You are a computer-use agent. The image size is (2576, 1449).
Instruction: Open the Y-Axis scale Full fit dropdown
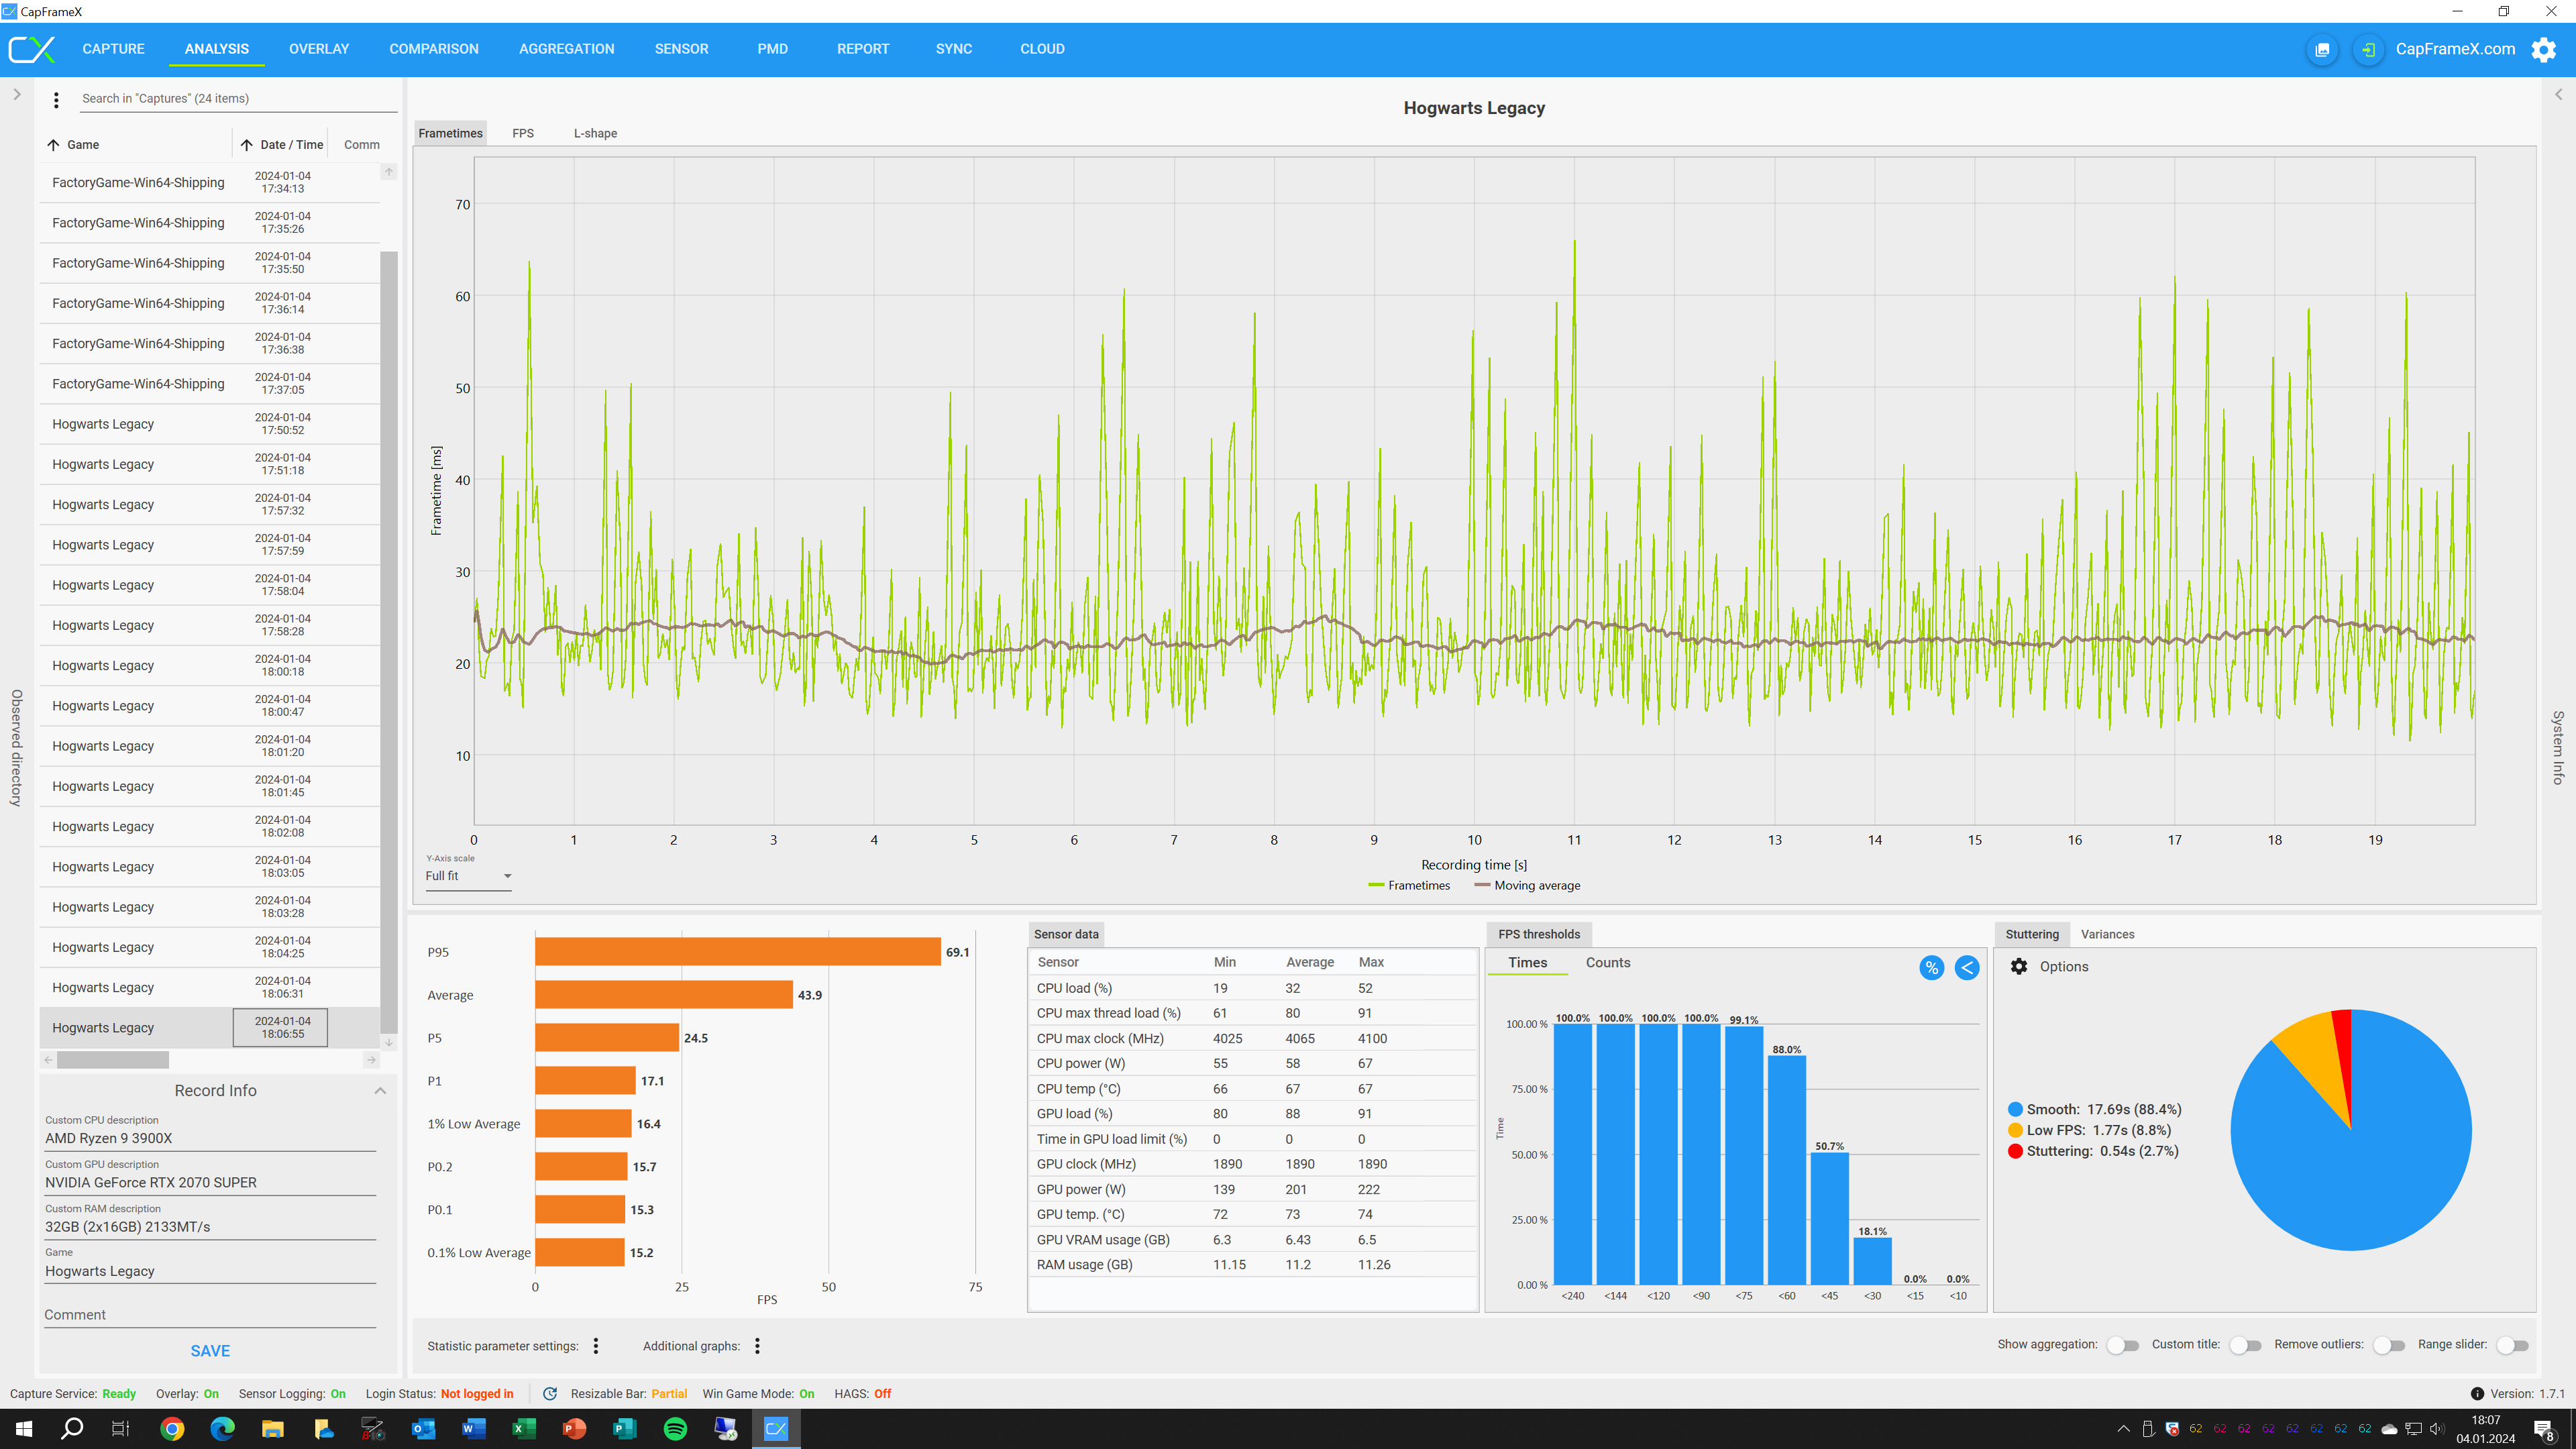pos(468,876)
